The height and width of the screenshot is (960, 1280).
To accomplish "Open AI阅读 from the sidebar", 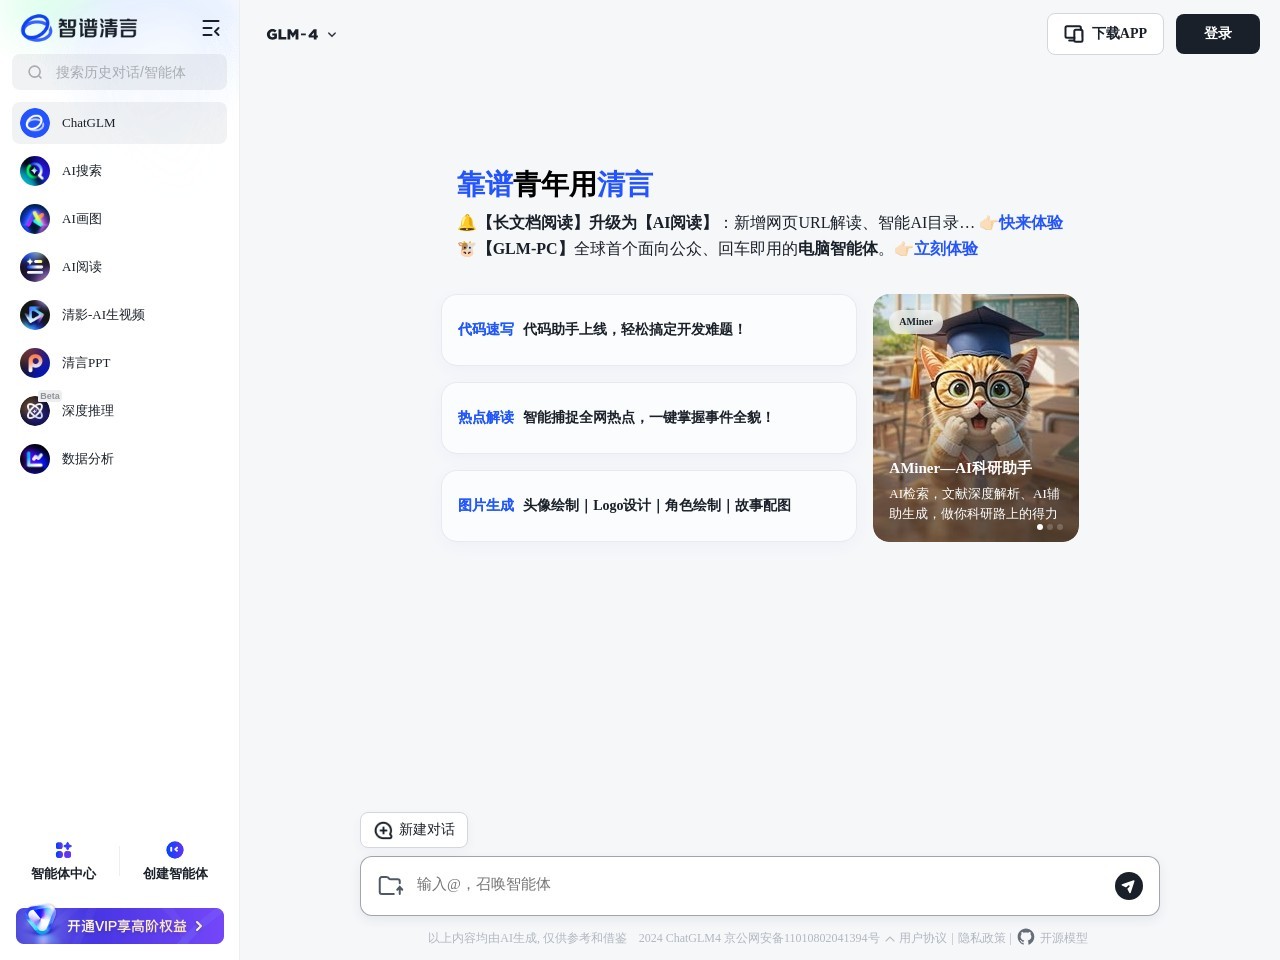I will point(82,267).
